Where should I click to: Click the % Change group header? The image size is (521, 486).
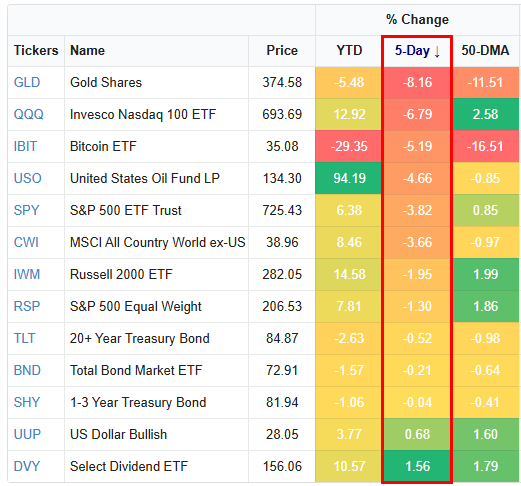[x=417, y=20]
